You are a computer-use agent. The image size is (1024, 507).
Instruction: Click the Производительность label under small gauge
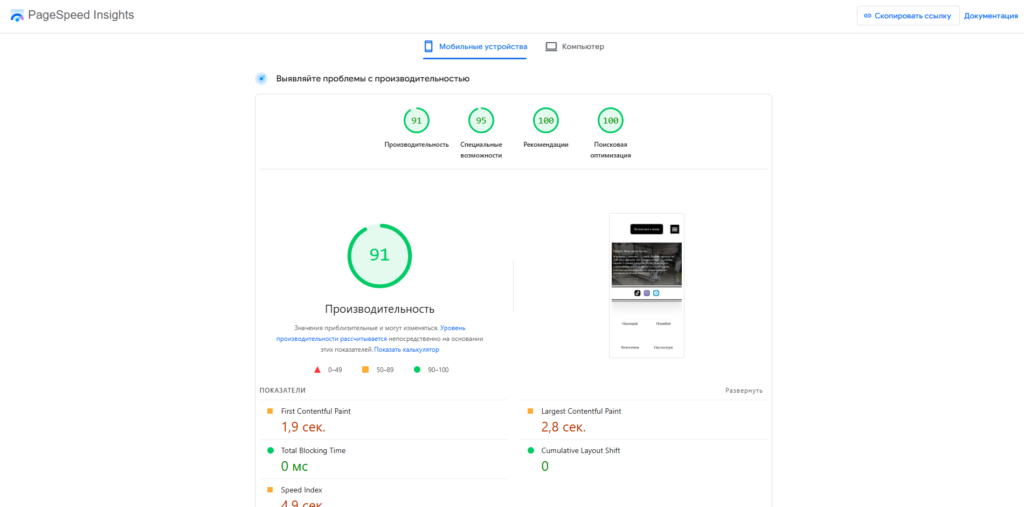pyautogui.click(x=417, y=144)
